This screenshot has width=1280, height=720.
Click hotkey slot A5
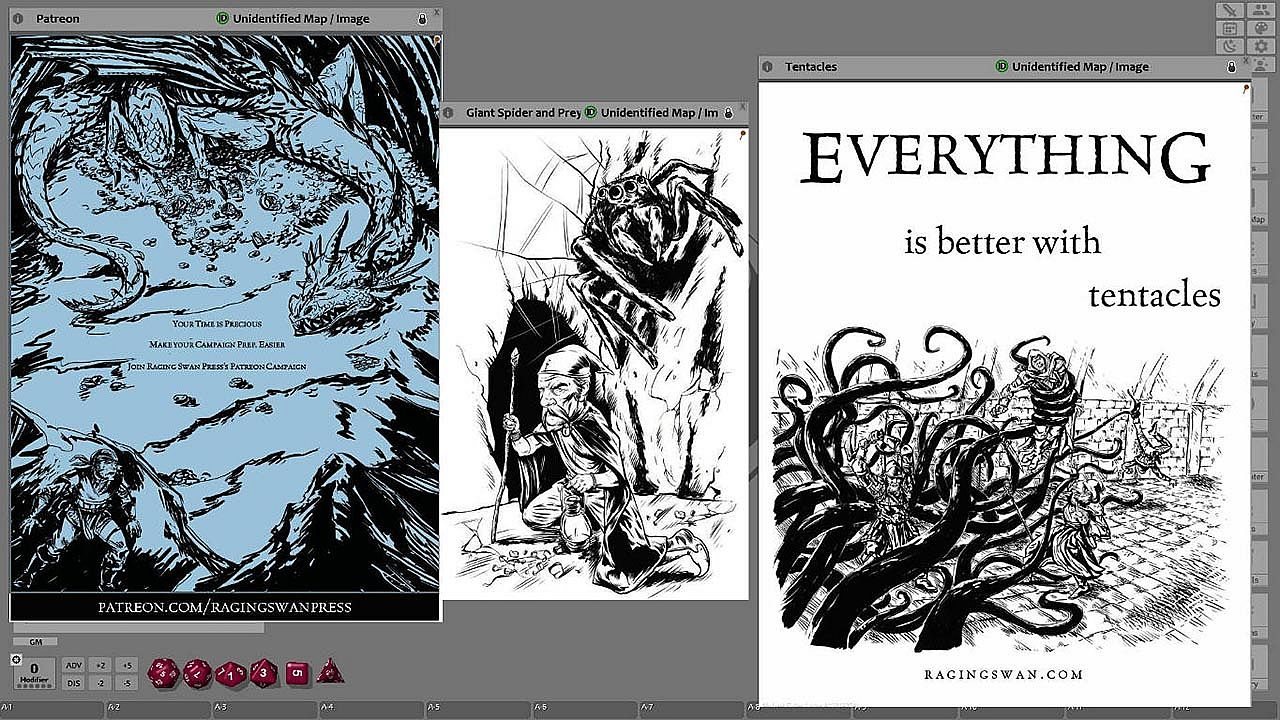point(479,709)
